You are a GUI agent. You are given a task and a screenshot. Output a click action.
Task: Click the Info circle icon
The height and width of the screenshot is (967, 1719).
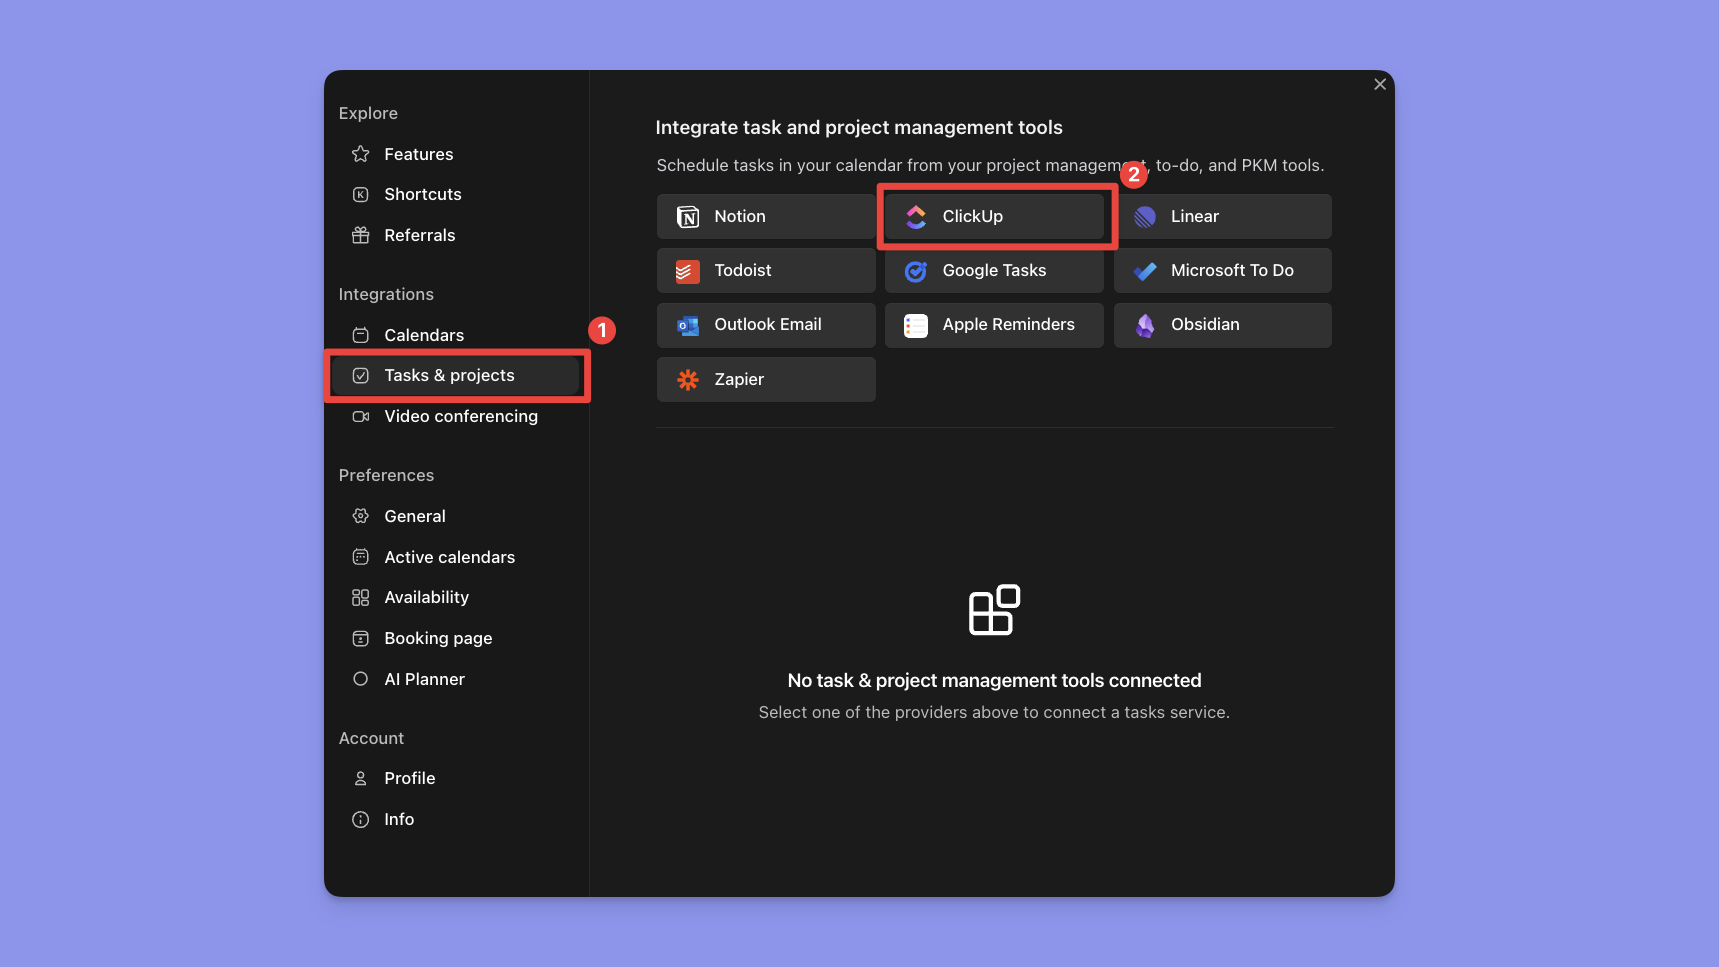(x=361, y=819)
